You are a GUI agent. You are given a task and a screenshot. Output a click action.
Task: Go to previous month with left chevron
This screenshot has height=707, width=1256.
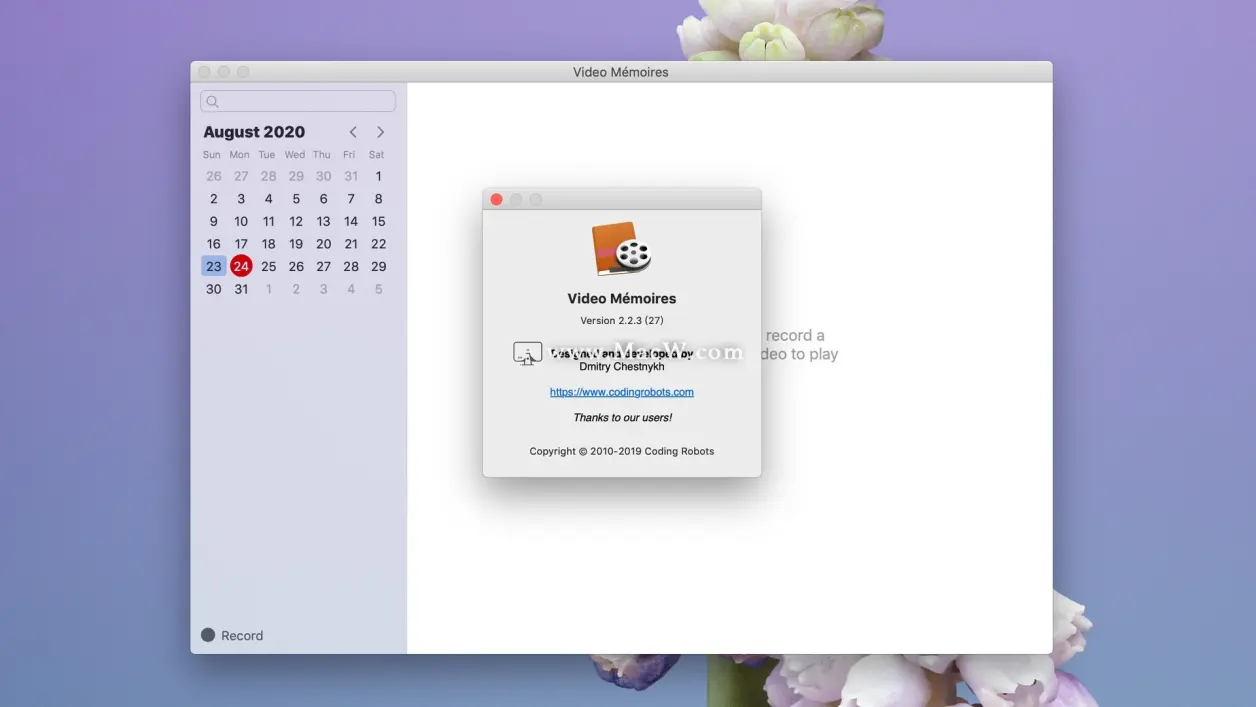(353, 132)
